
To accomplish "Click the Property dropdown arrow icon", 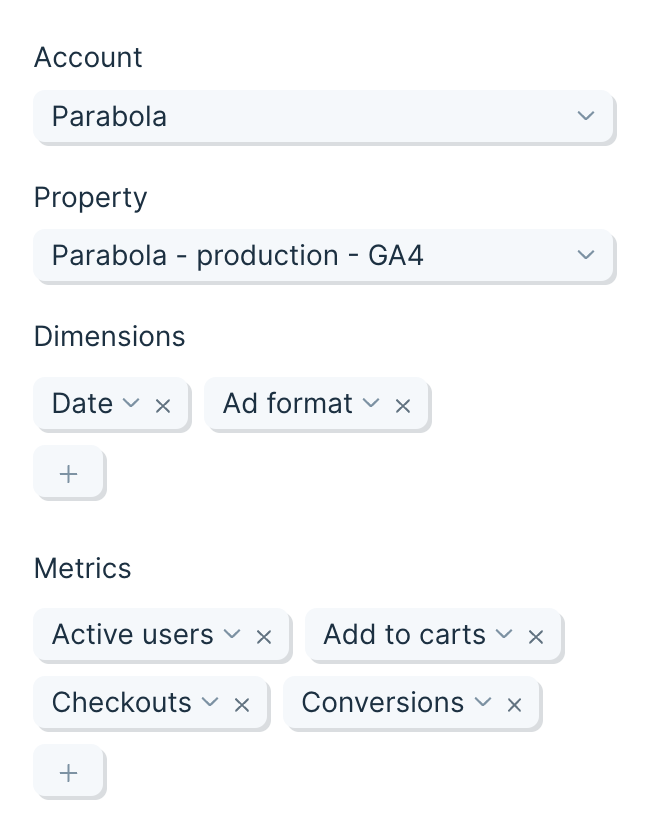I will (586, 255).
